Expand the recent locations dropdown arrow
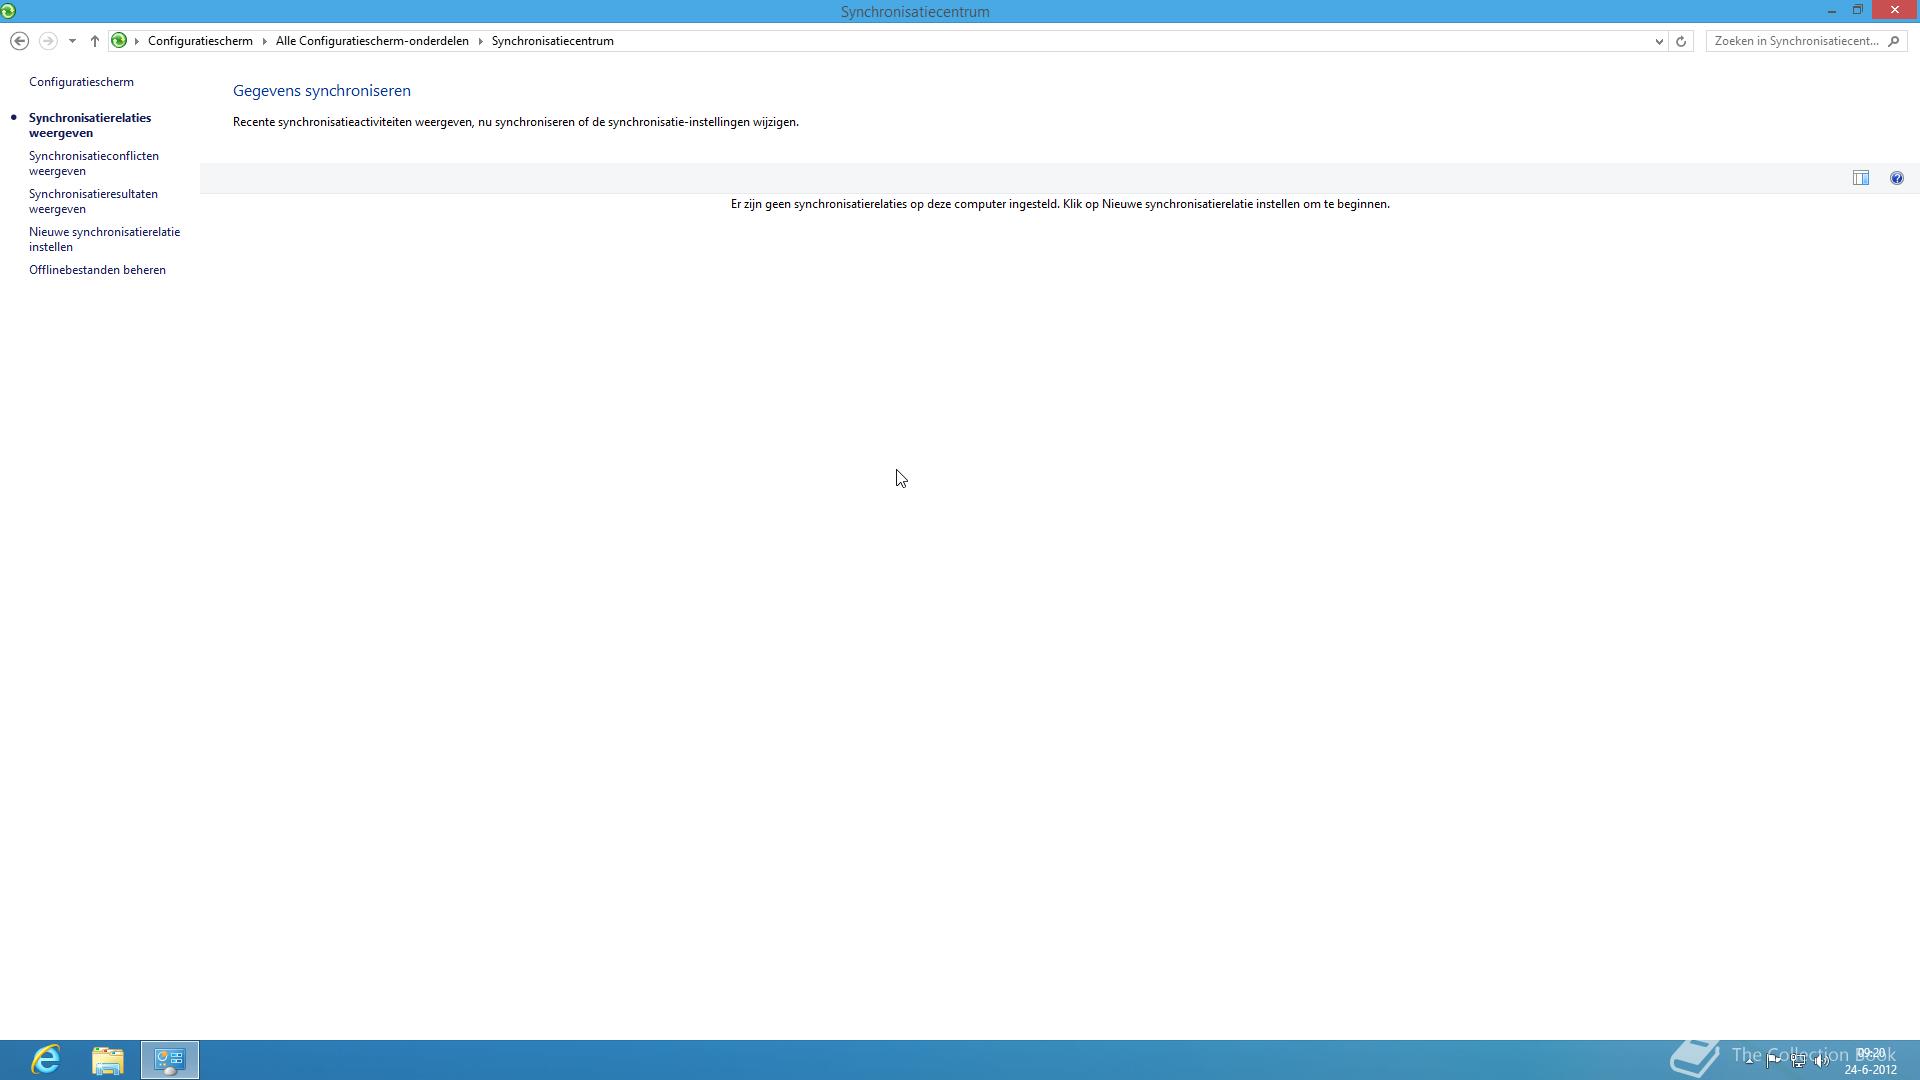 tap(72, 41)
